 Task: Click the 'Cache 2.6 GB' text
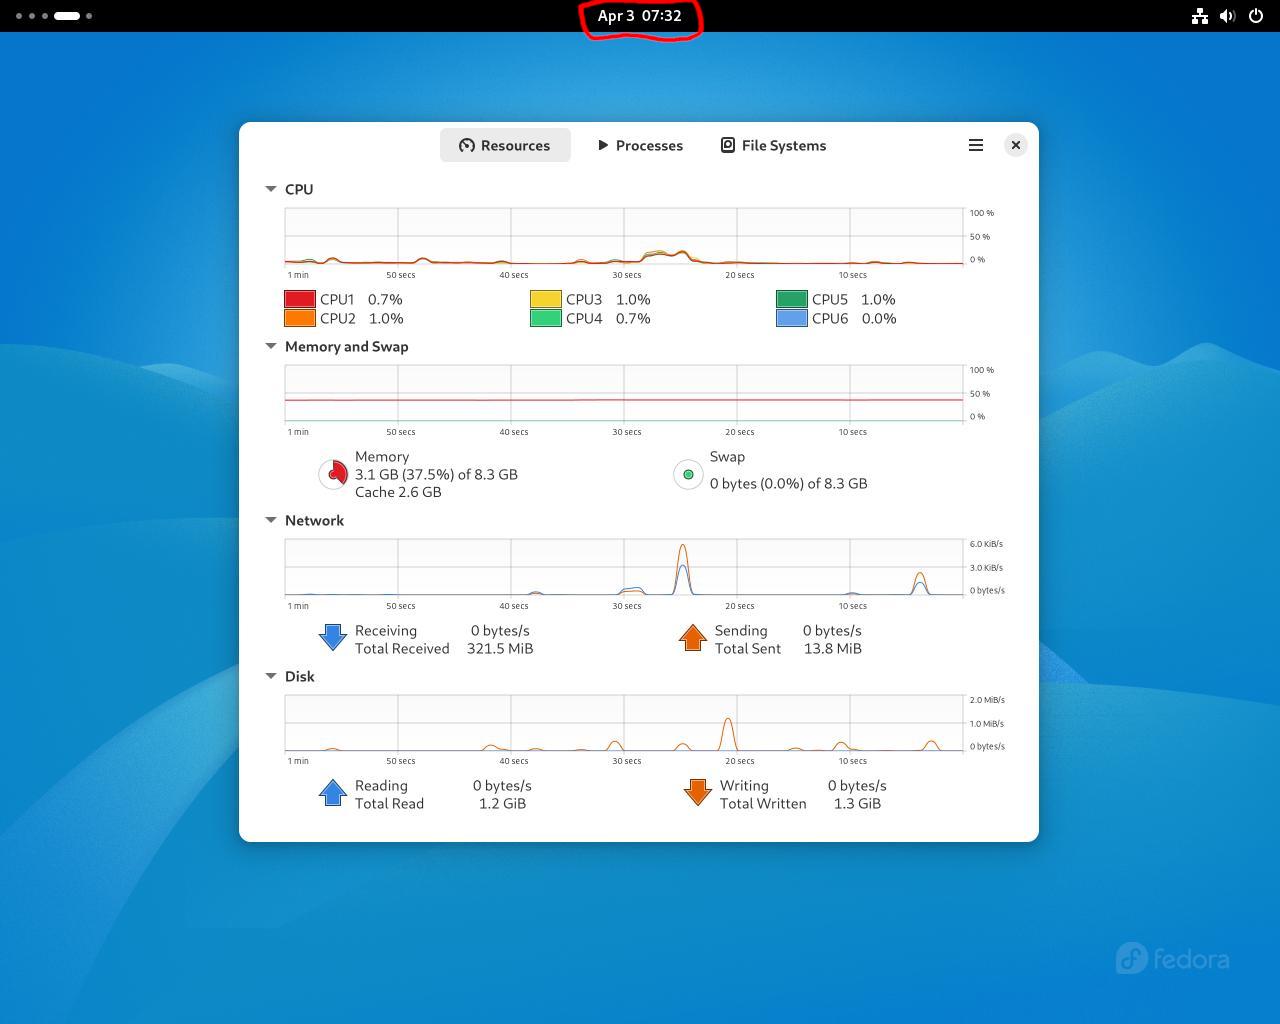(x=398, y=492)
